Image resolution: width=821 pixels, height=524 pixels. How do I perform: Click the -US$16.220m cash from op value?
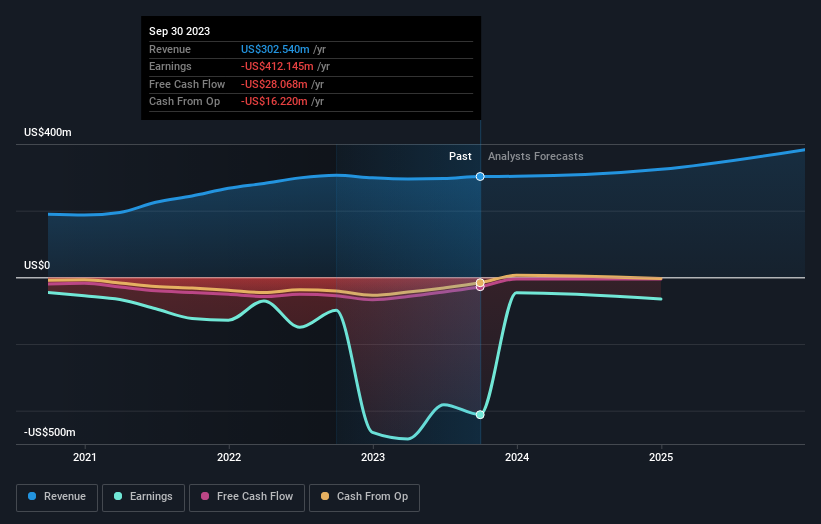[x=274, y=102]
